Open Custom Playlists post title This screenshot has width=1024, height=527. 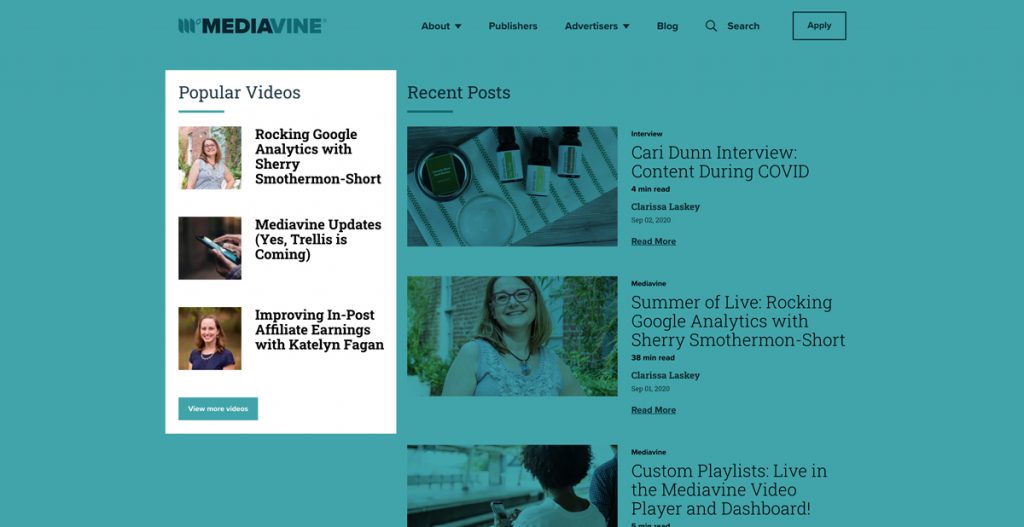pyautogui.click(x=729, y=490)
